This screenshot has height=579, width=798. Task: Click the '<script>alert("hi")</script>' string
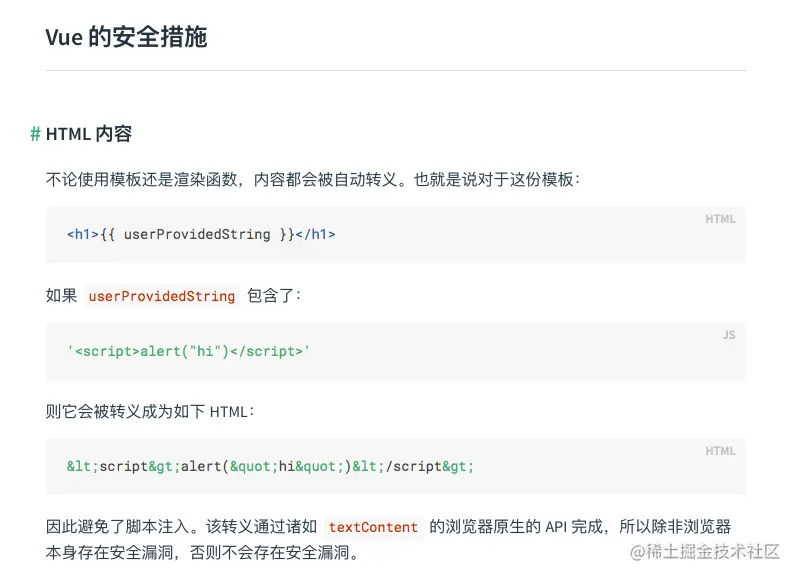click(189, 351)
